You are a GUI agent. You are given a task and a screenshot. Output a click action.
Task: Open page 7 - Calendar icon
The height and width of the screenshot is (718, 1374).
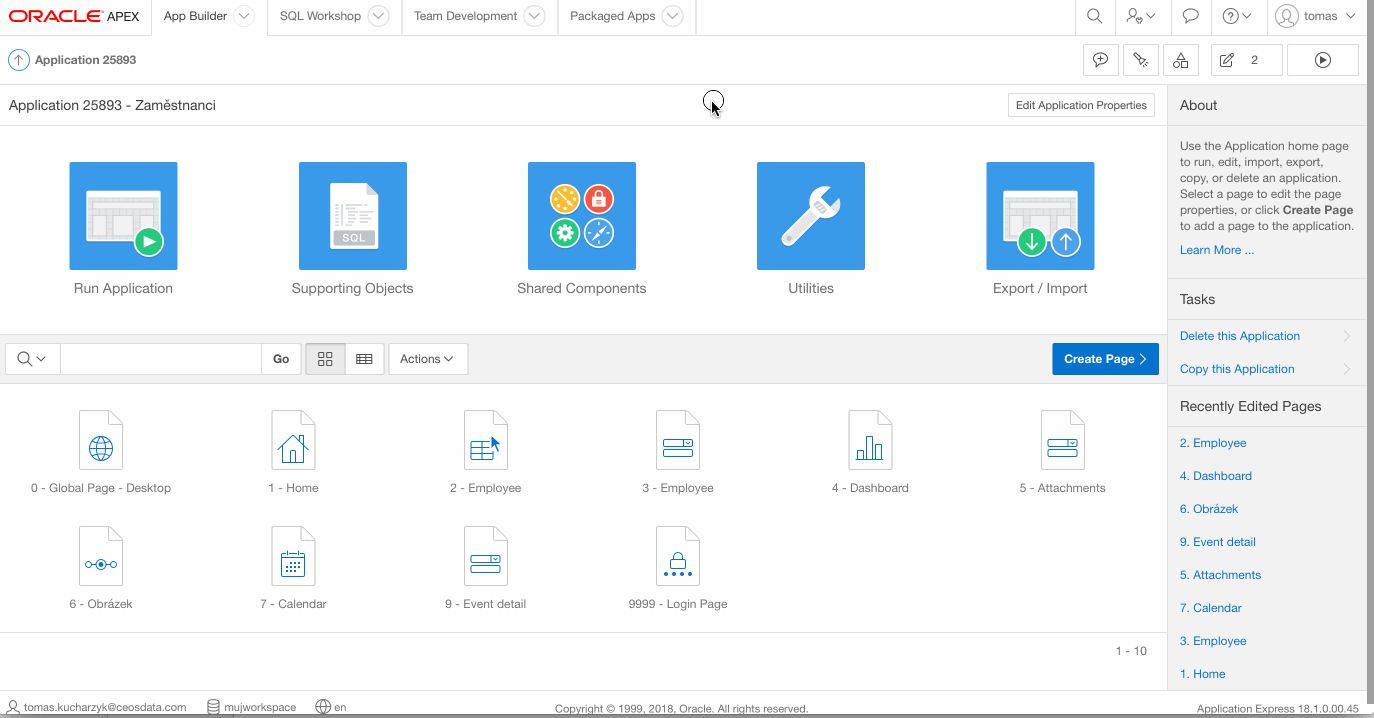pos(293,556)
